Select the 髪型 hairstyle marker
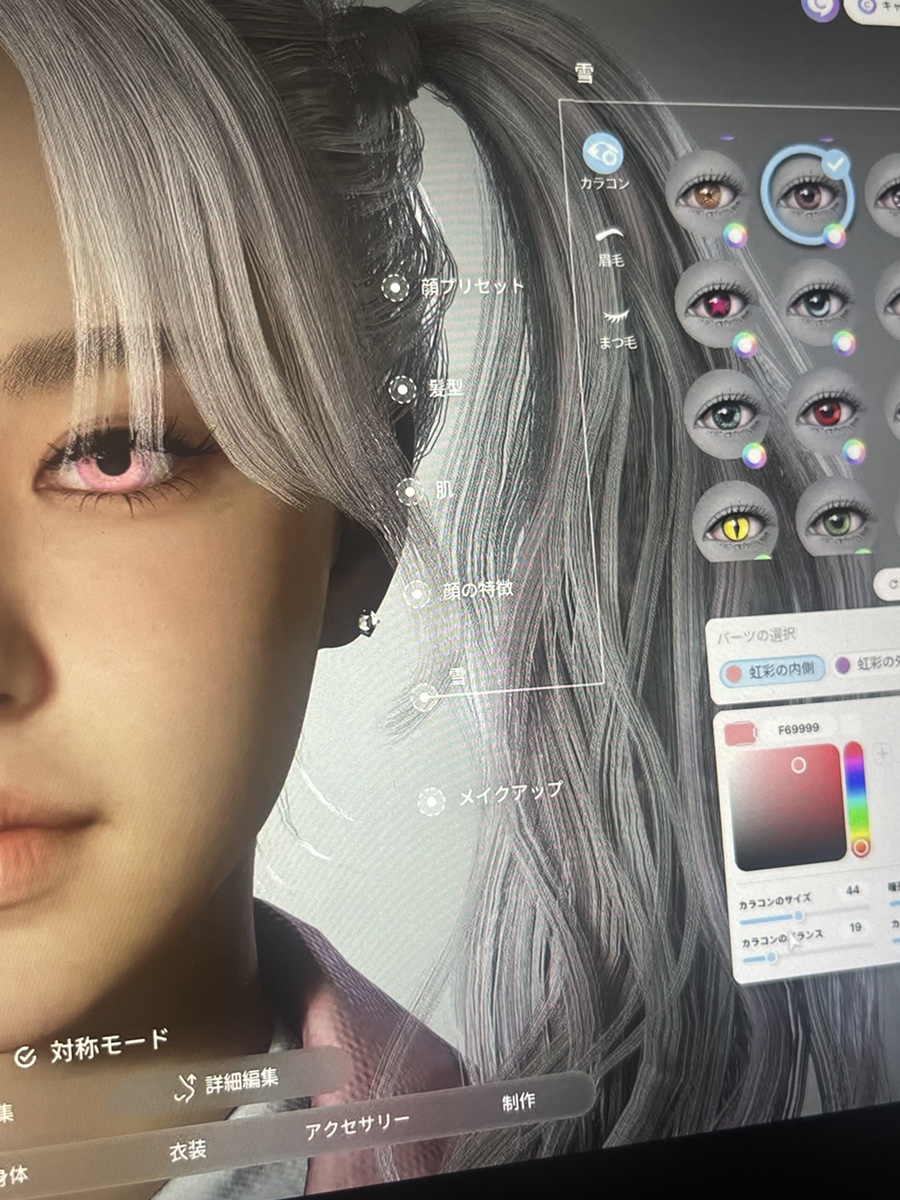Image resolution: width=900 pixels, height=1200 pixels. pyautogui.click(x=402, y=389)
